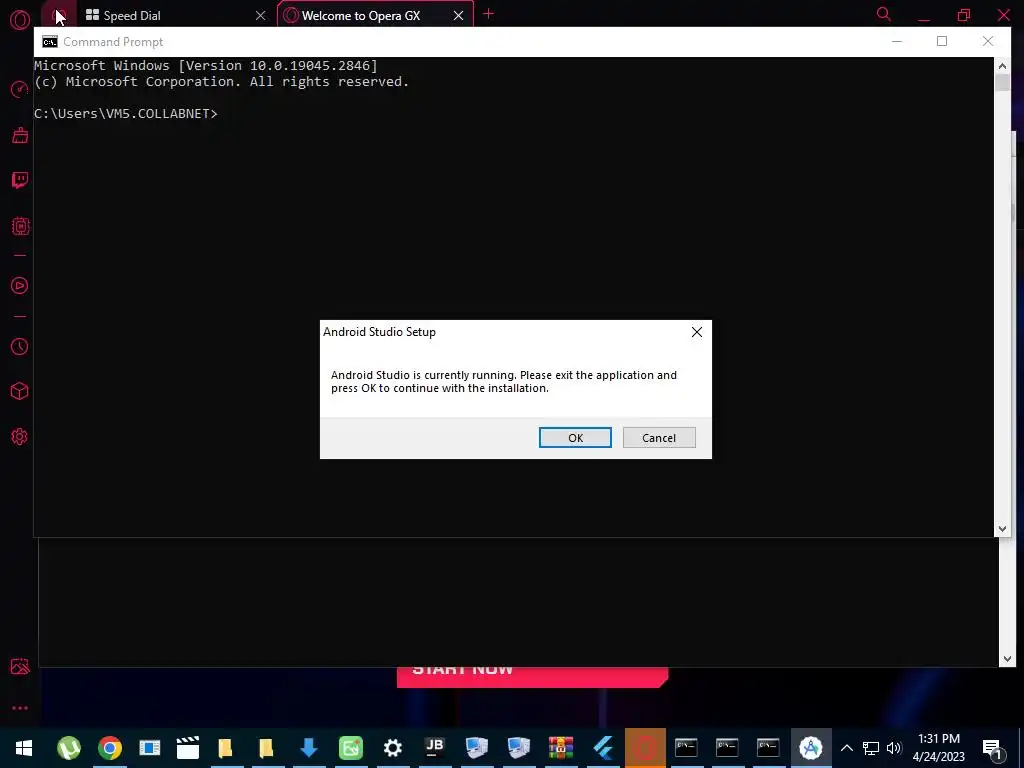
Task: Open Google Chrome from the taskbar
Action: 110,748
